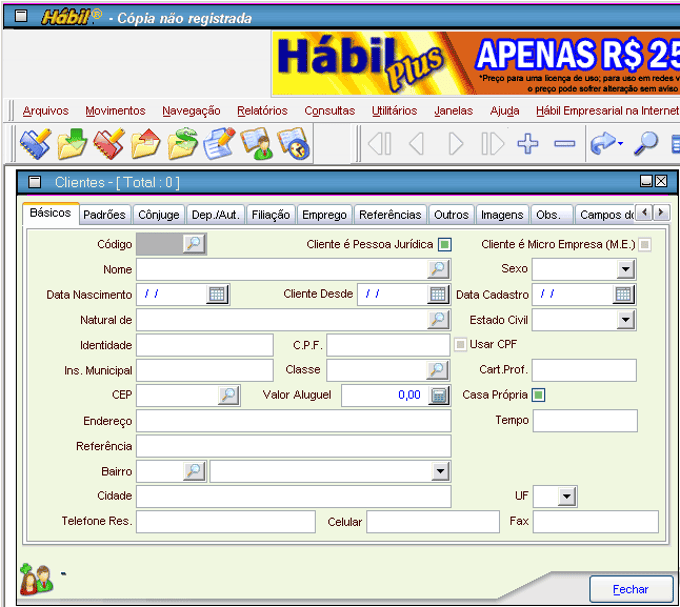Click the C.P.F. input field
The image size is (680, 607).
(x=388, y=345)
